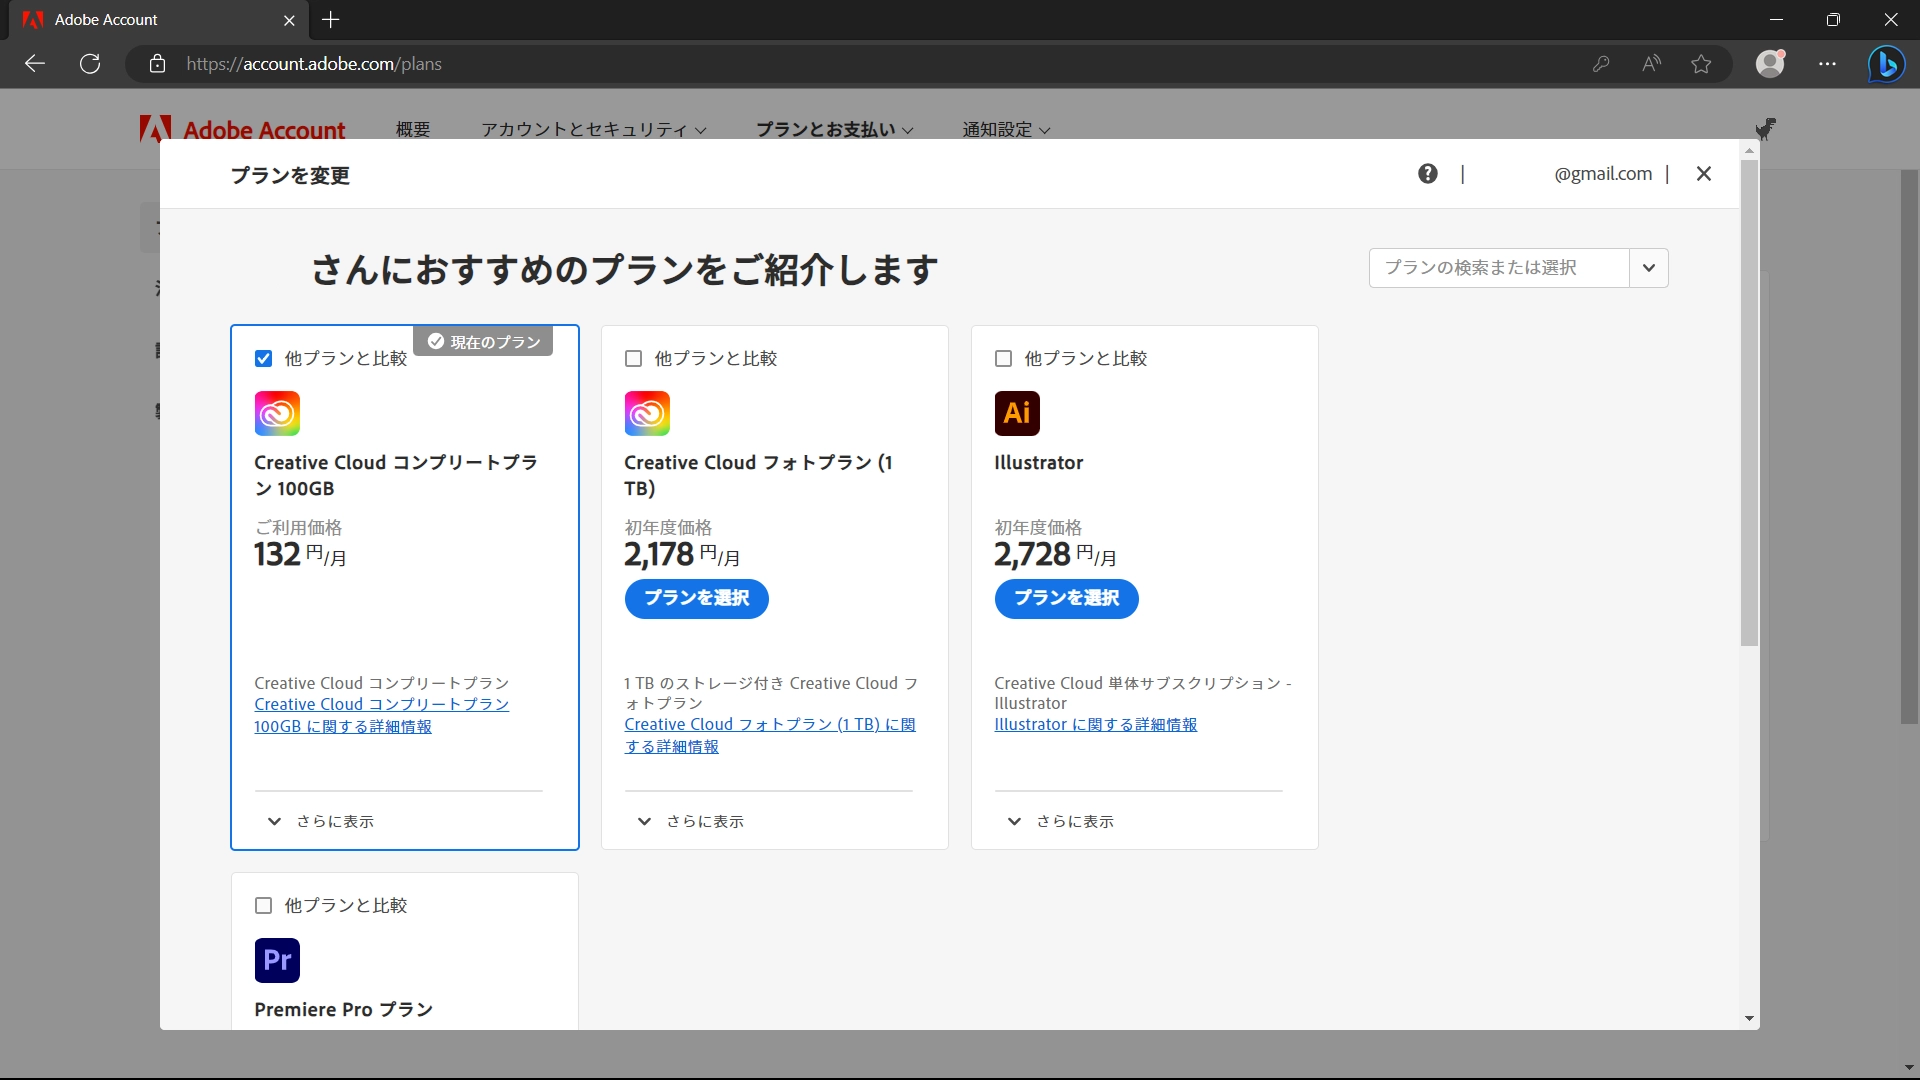Enable 他プランと比較 for the Premiere Pro plan
The image size is (1920, 1080).
click(263, 905)
